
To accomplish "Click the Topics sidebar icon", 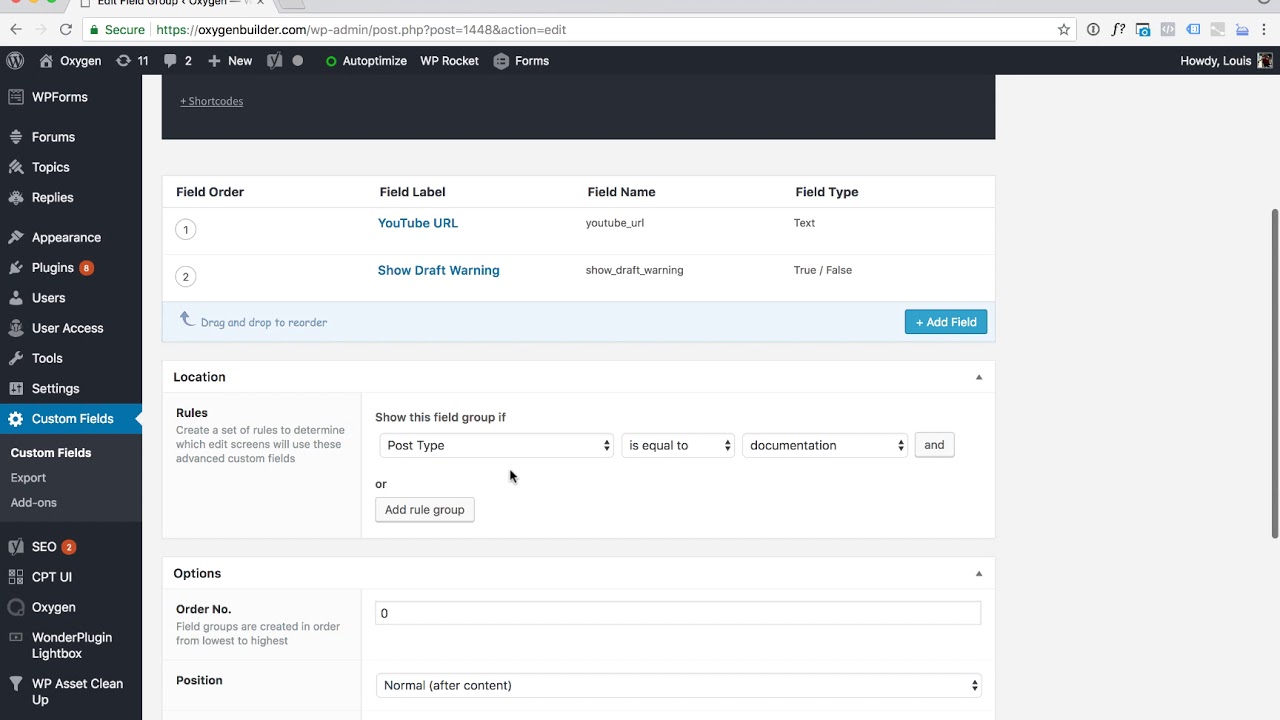I will click(15, 167).
